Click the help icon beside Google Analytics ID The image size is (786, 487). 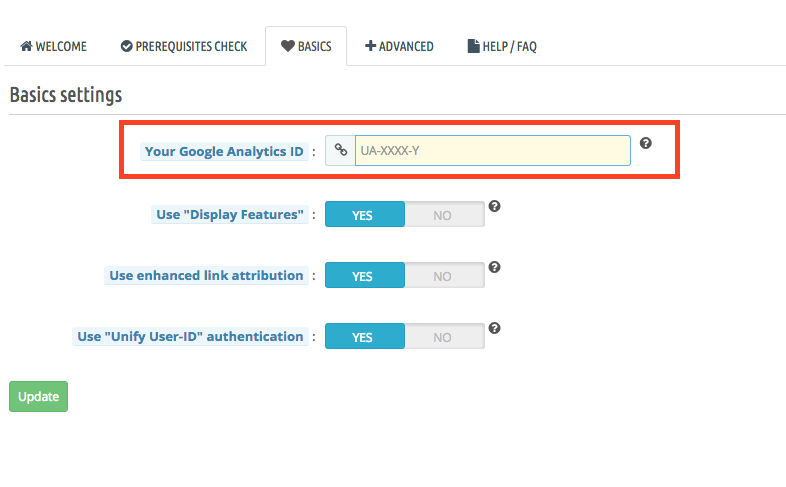click(646, 143)
